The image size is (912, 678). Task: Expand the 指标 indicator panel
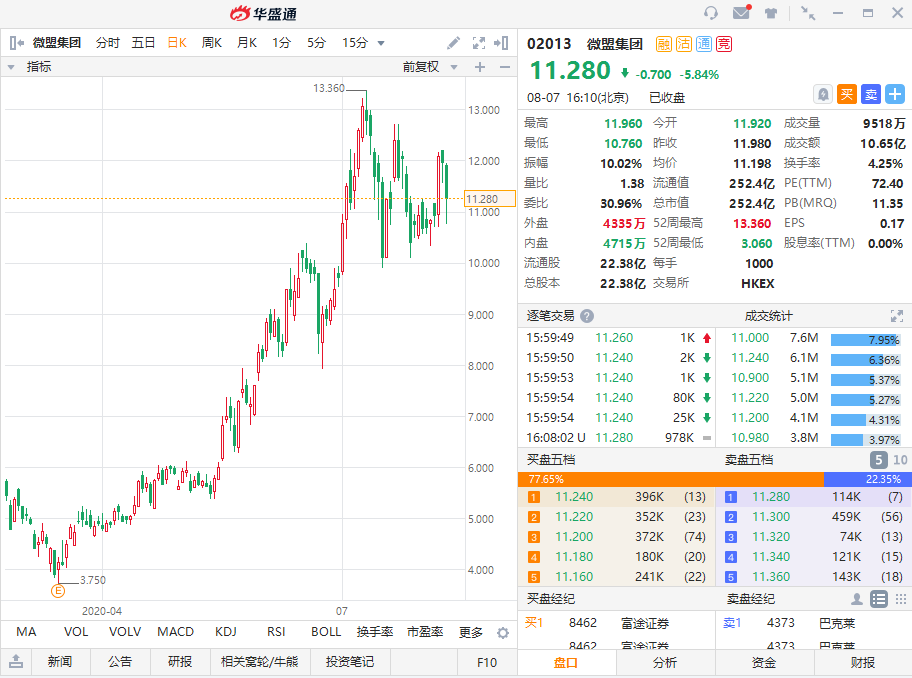(x=11, y=67)
